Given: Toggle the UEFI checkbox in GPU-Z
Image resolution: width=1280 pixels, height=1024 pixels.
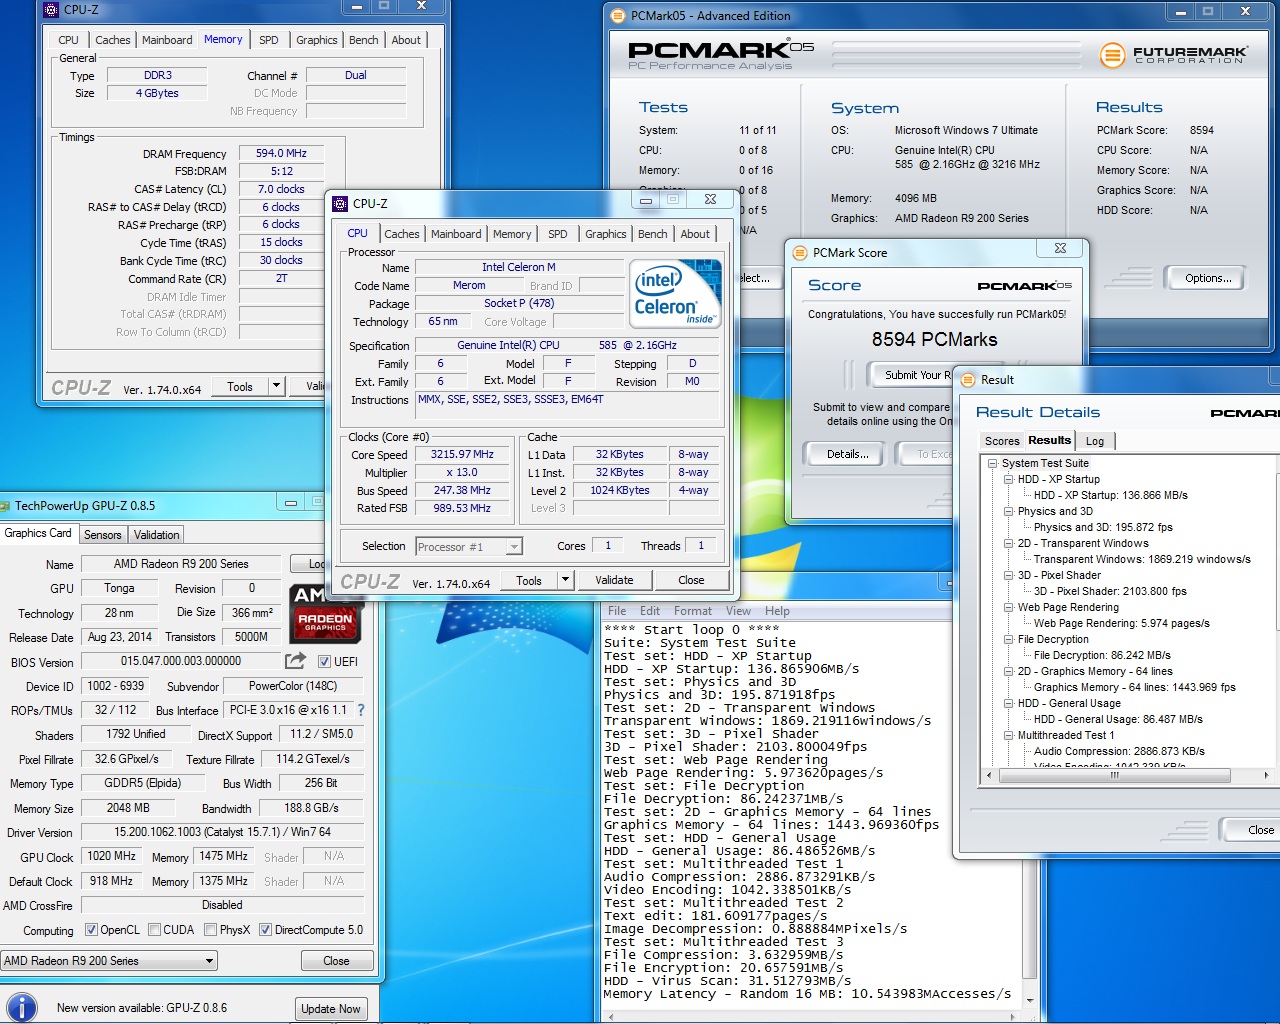Looking at the screenshot, I should coord(324,661).
